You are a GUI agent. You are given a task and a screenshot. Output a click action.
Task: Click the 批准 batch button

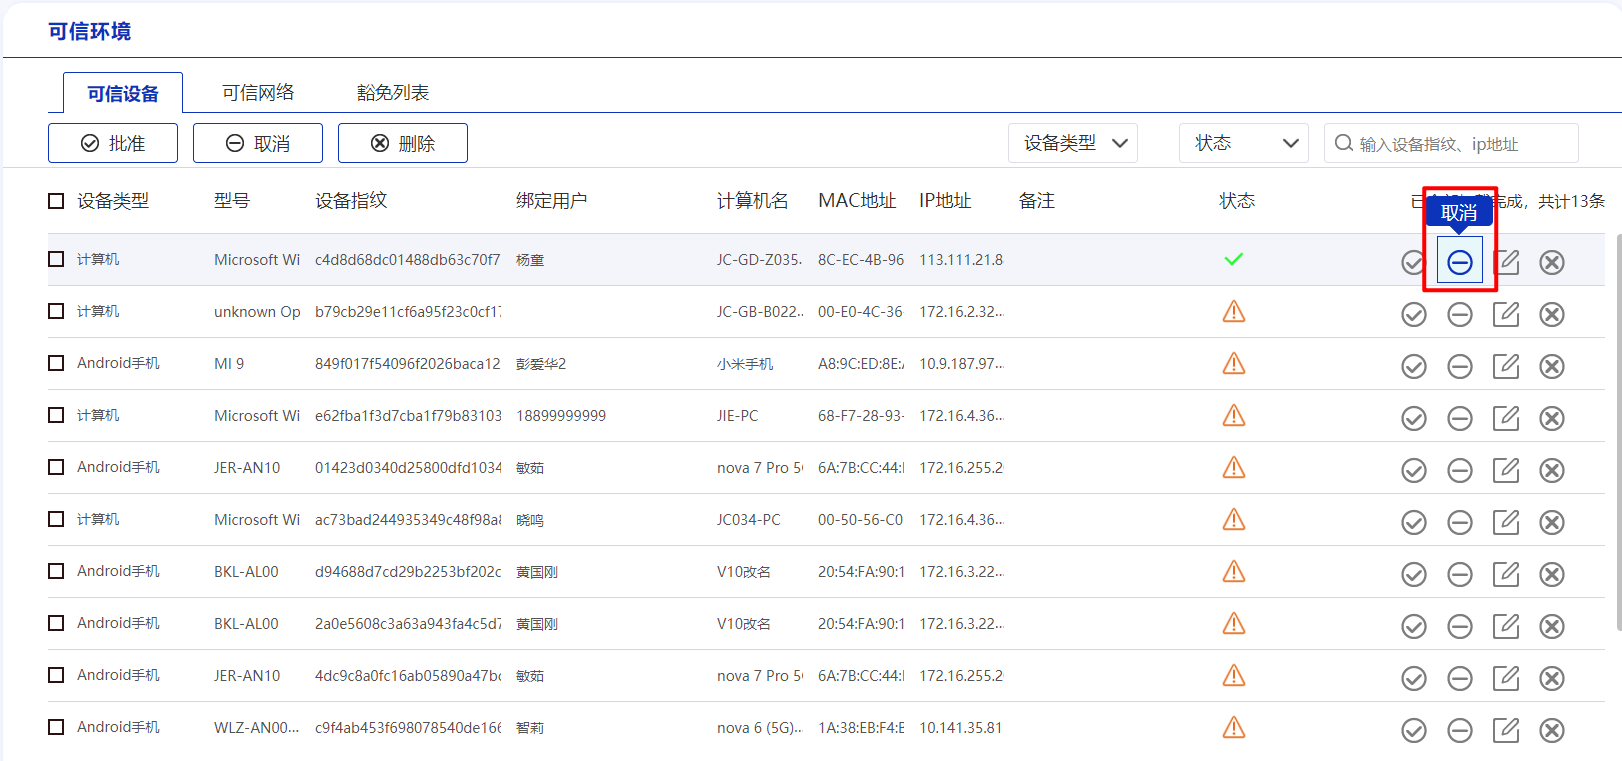113,143
